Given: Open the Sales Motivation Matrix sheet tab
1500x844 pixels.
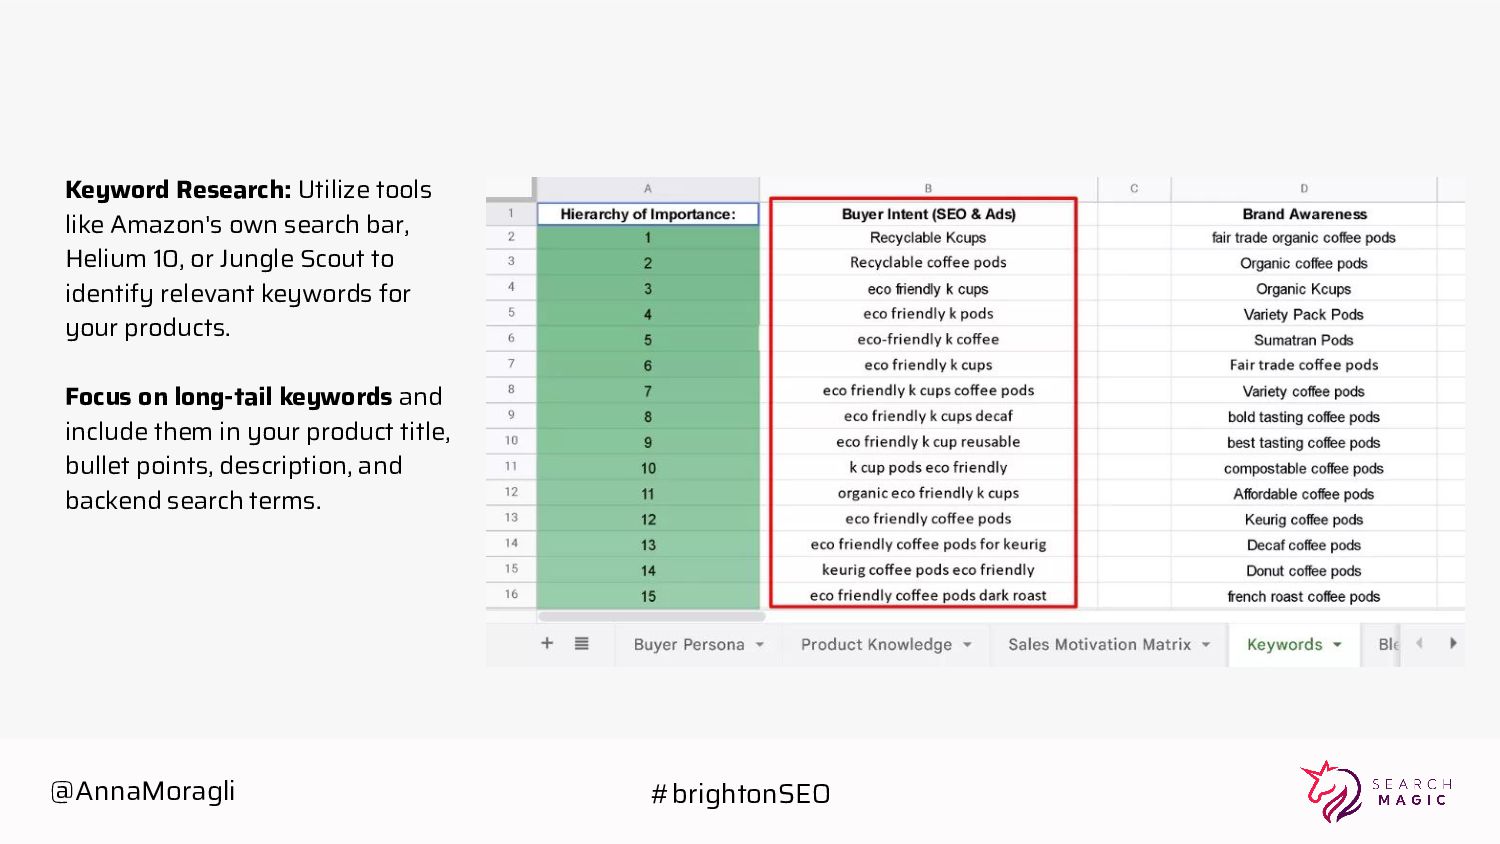Looking at the screenshot, I should (1099, 645).
